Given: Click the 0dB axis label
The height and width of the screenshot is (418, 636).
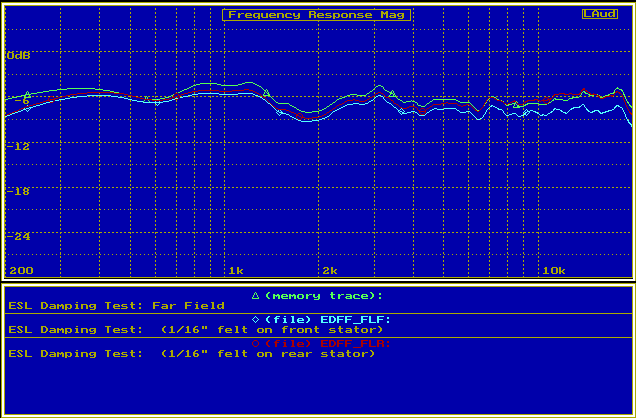Looking at the screenshot, I should click(19, 56).
